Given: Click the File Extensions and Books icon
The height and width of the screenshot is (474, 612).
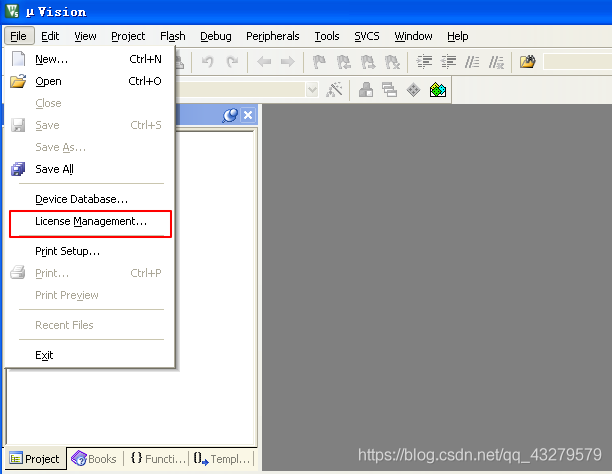Looking at the screenshot, I should [366, 90].
